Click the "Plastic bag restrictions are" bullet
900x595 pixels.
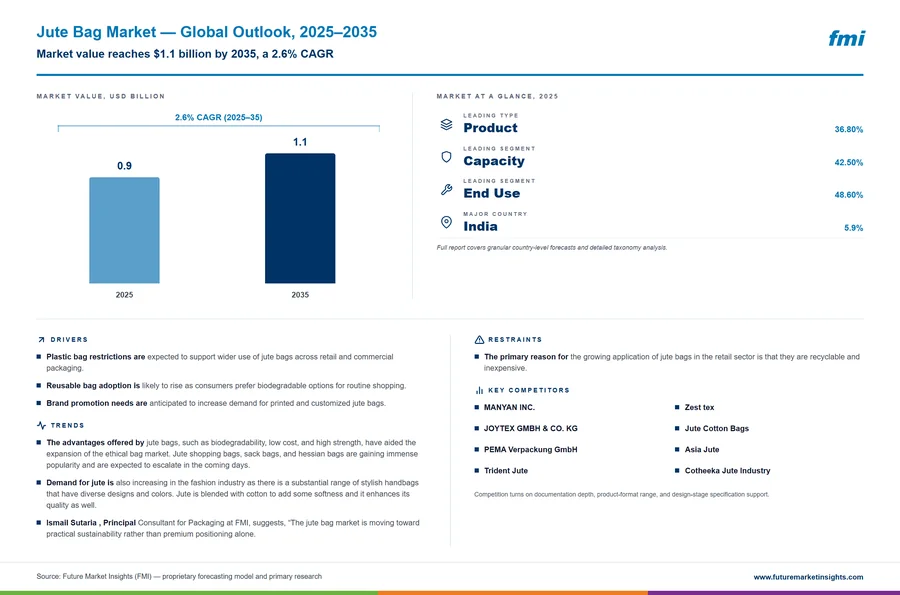[220, 362]
